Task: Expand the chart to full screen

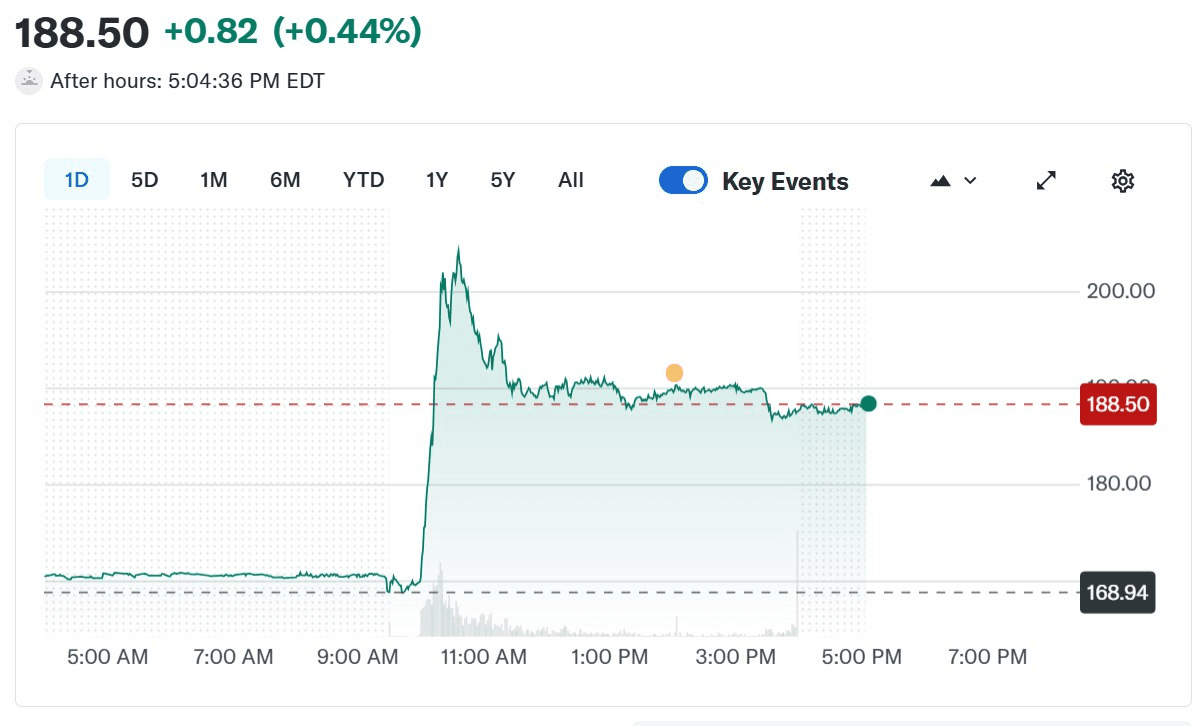Action: 1046,181
